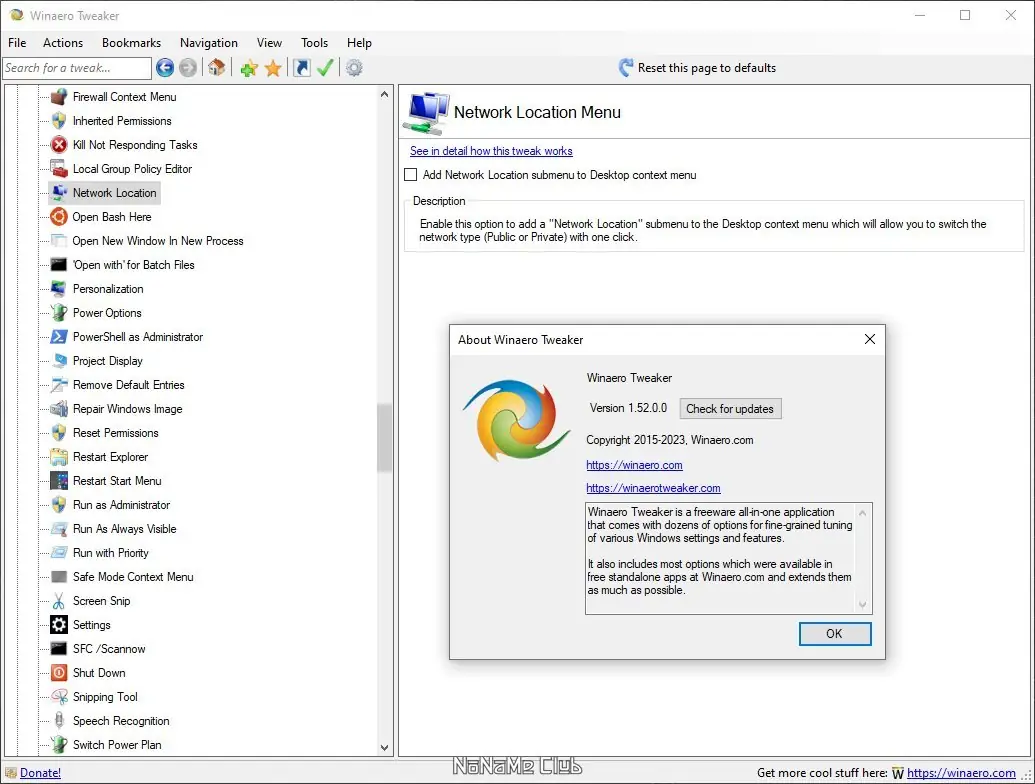The image size is (1035, 784).
Task: Click the Restart Explorer icon
Action: tap(59, 457)
